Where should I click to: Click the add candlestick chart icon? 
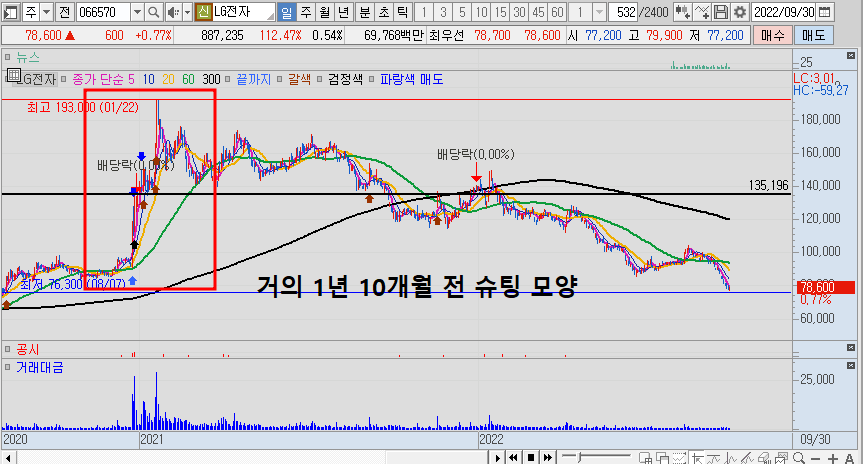(682, 12)
